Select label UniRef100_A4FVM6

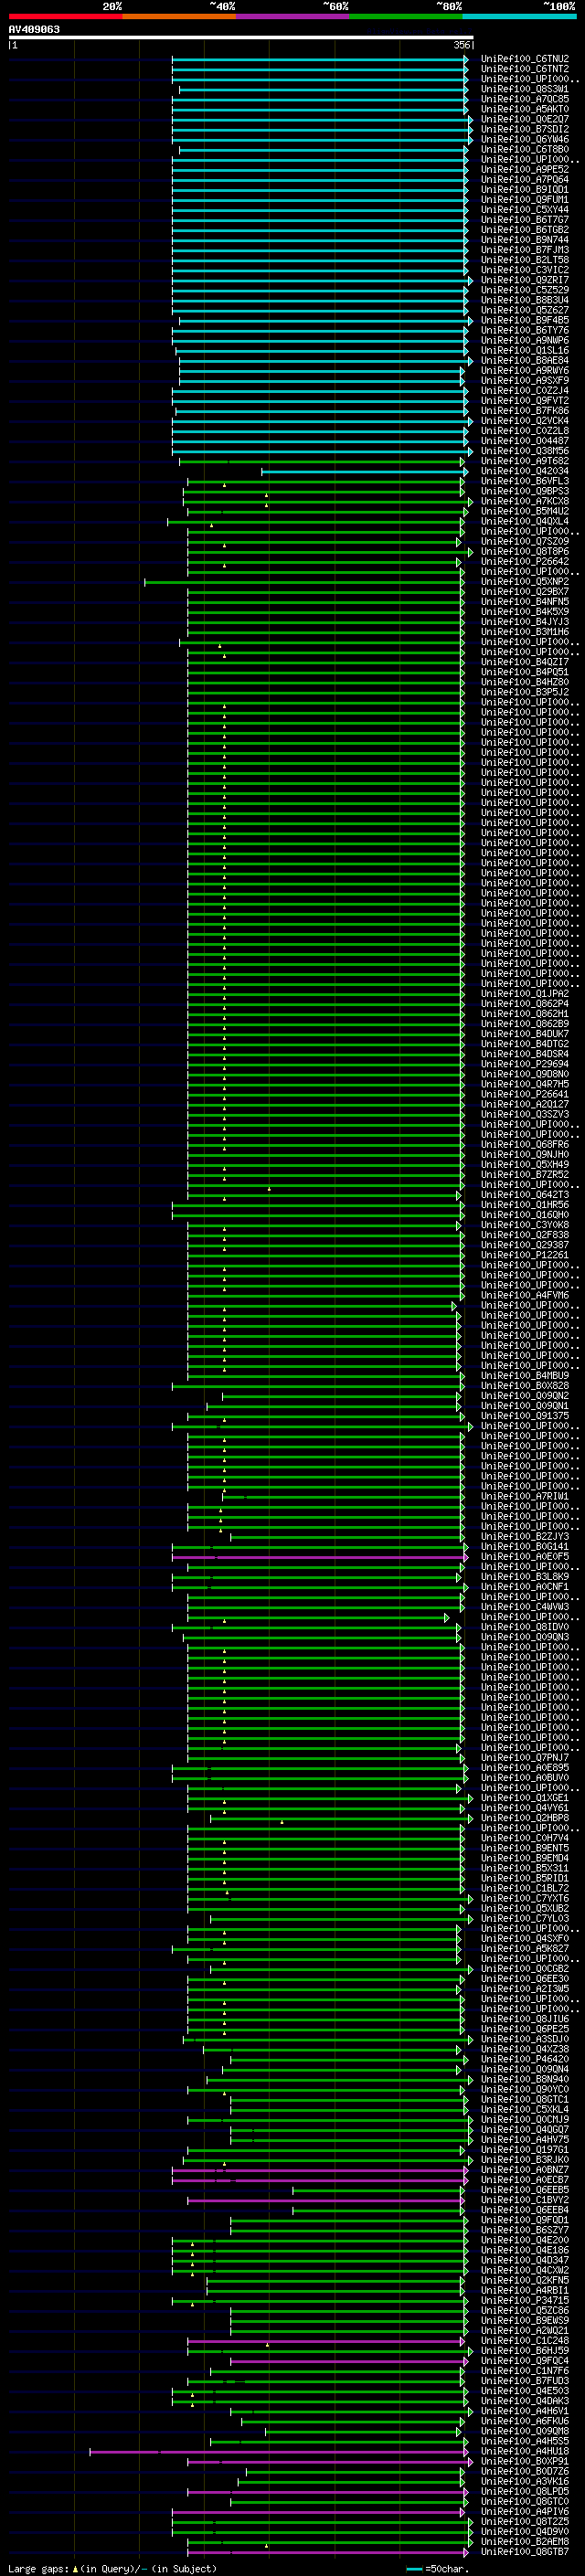coord(524,1295)
